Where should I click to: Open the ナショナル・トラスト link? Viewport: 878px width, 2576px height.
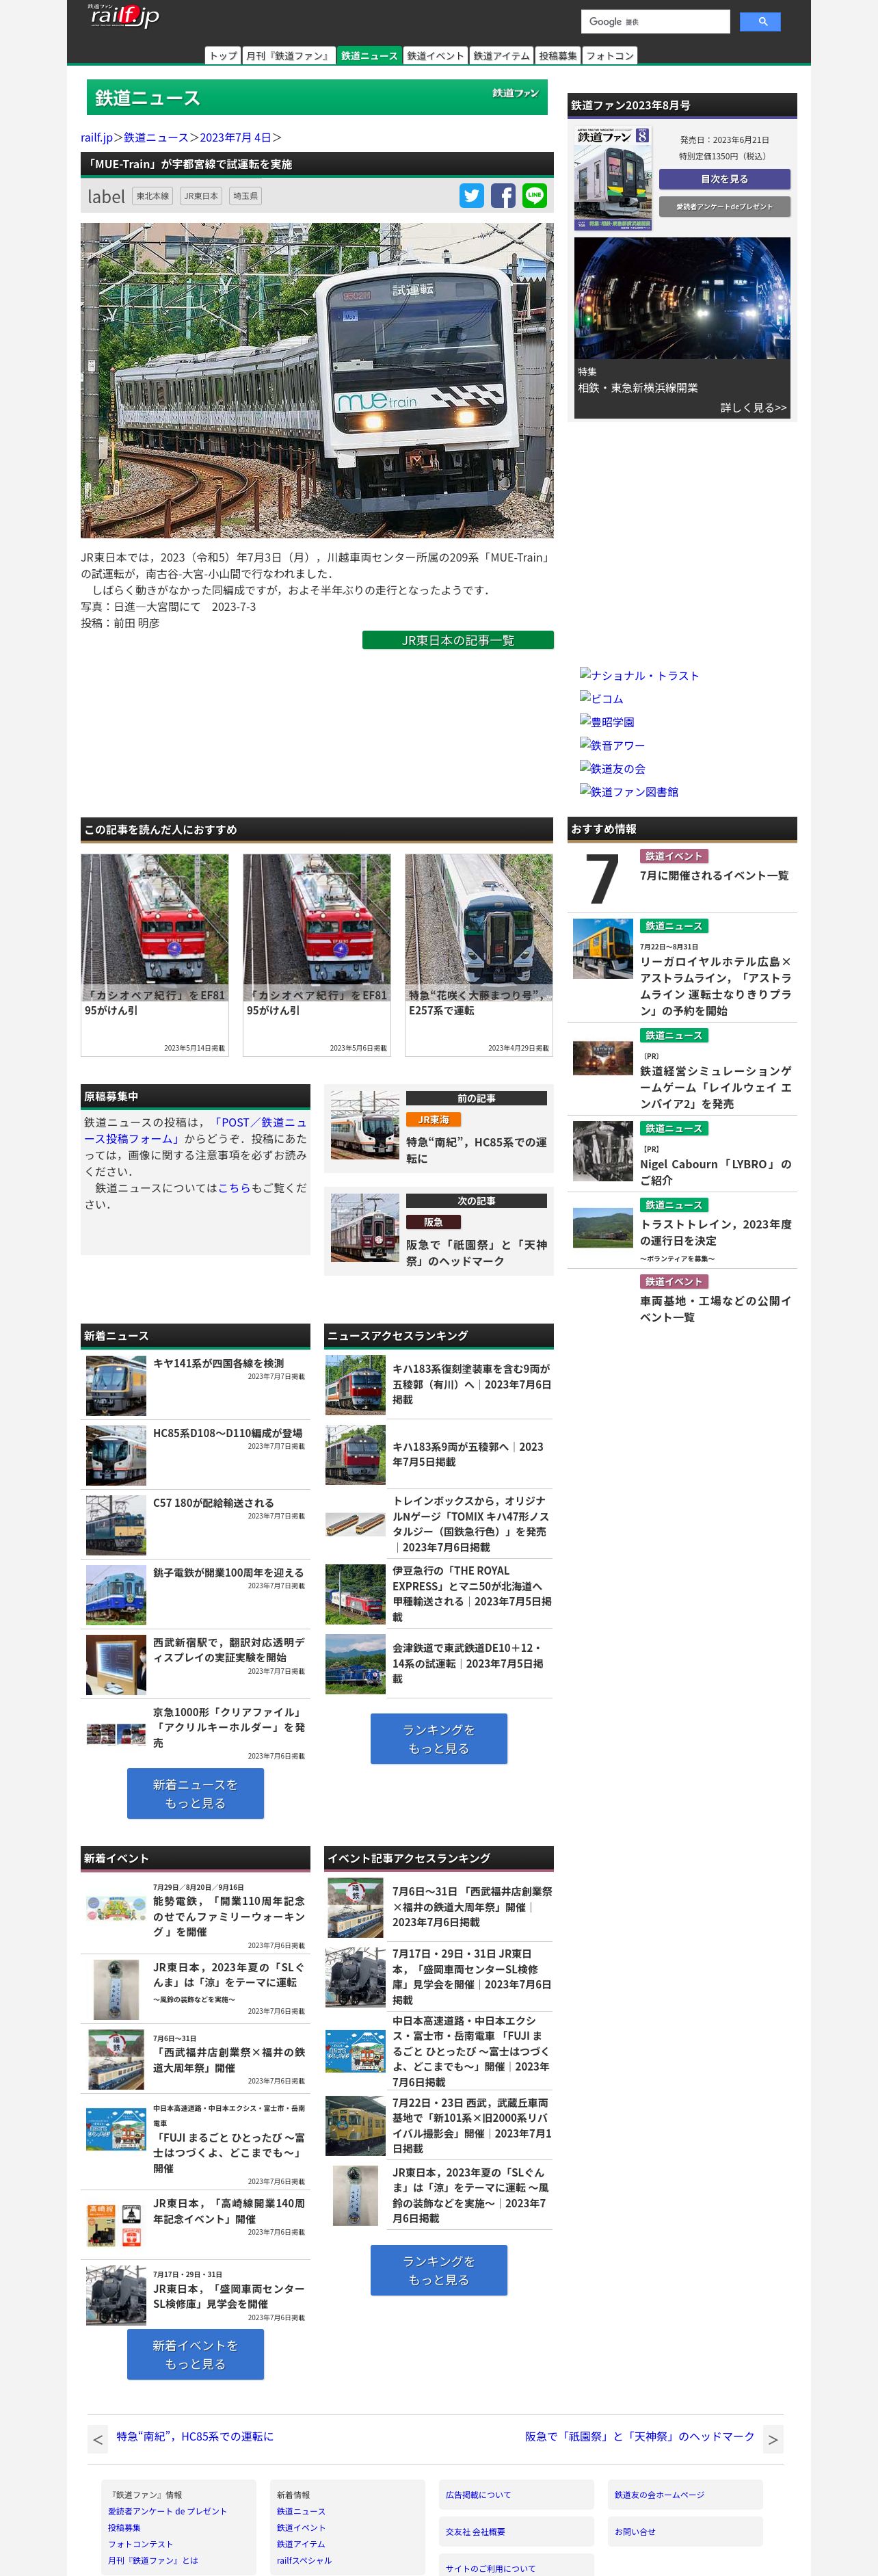(x=639, y=676)
